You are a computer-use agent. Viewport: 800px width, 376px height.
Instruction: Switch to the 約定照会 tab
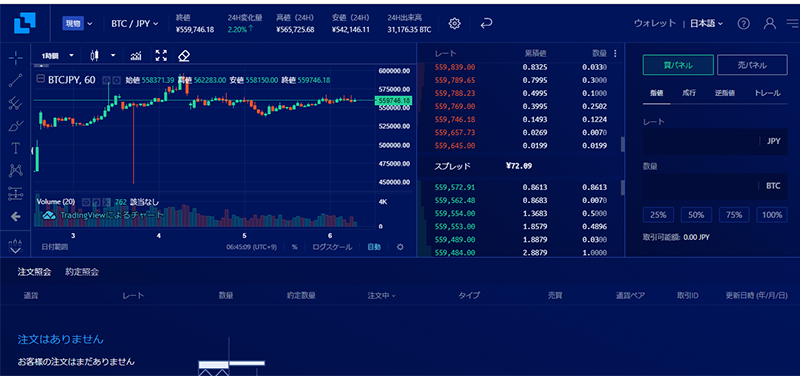coord(82,272)
